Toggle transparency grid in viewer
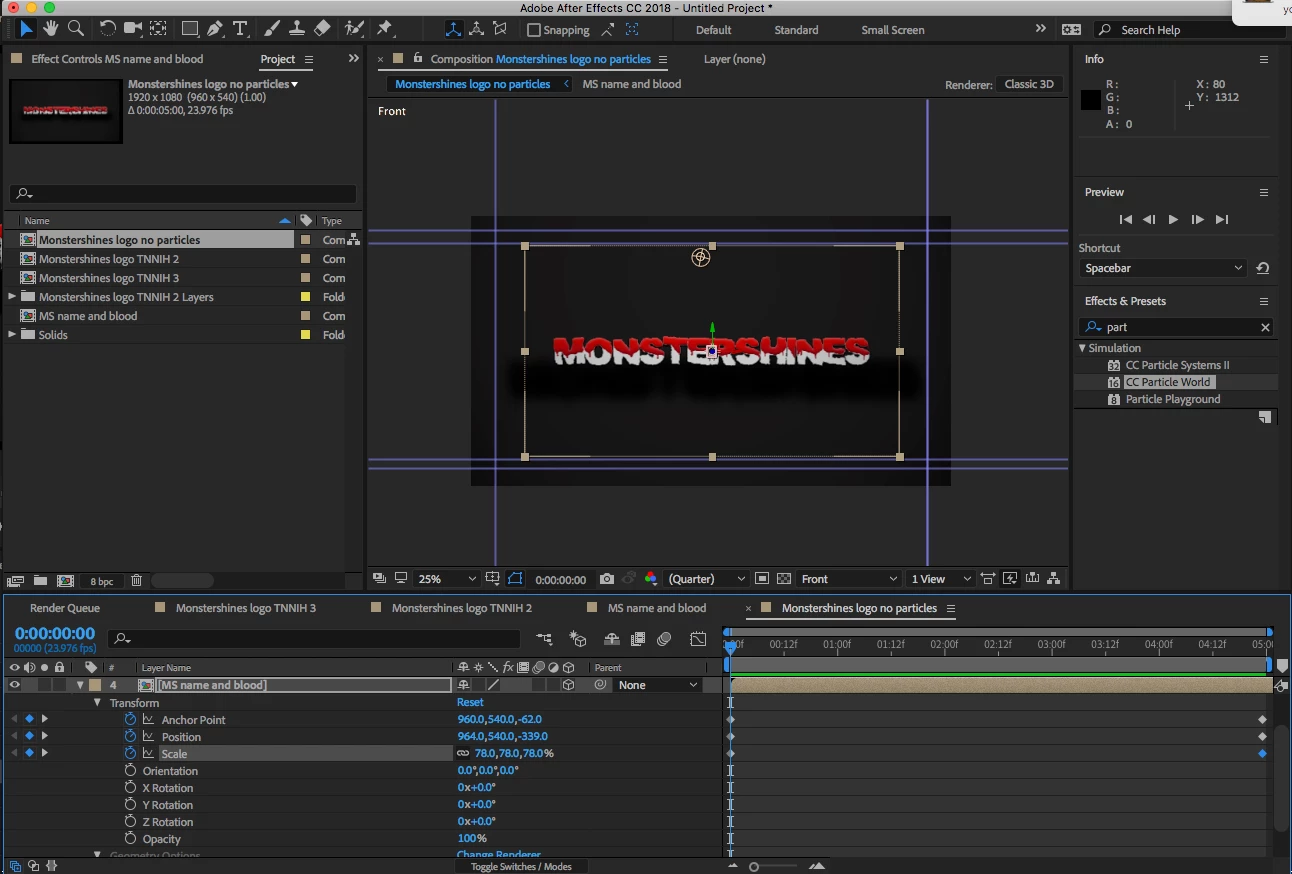The width and height of the screenshot is (1292, 874). [783, 579]
